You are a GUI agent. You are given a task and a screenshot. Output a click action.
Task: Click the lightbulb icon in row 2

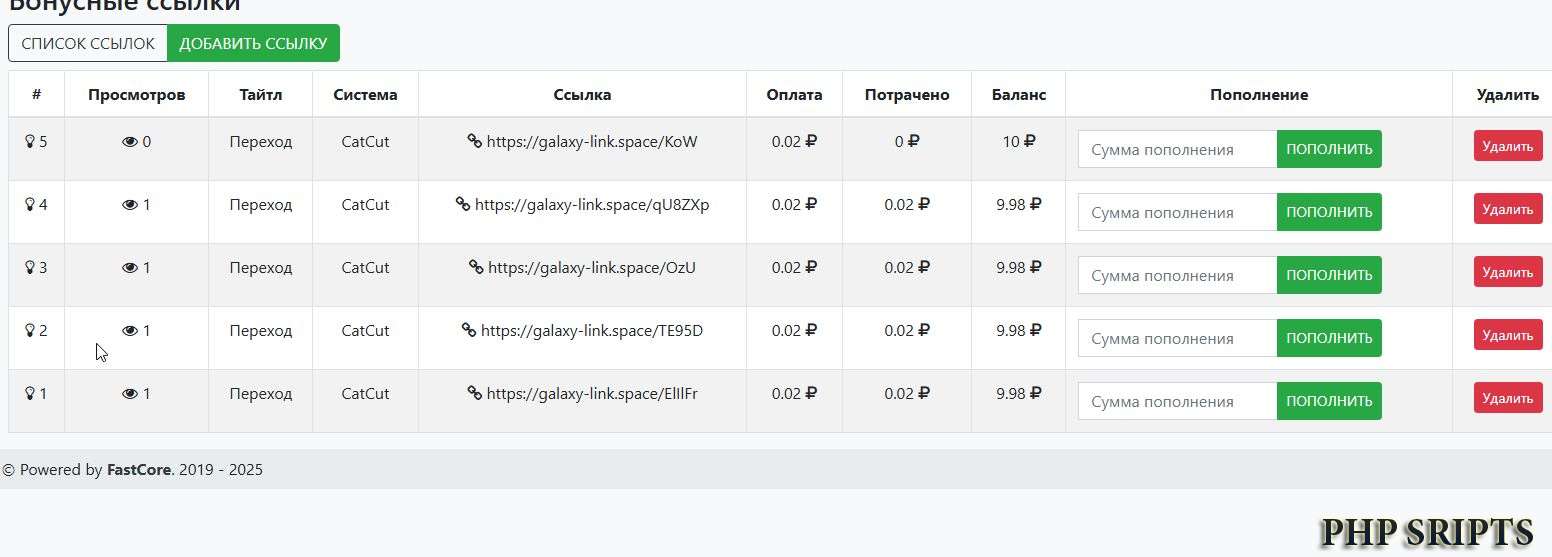pyautogui.click(x=29, y=331)
